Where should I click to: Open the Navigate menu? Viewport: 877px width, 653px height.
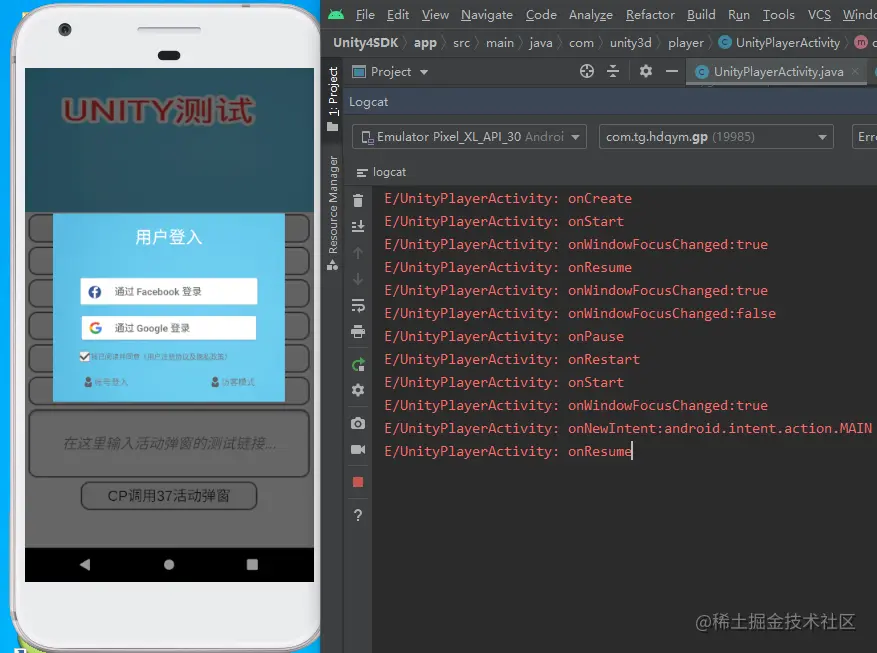[487, 15]
